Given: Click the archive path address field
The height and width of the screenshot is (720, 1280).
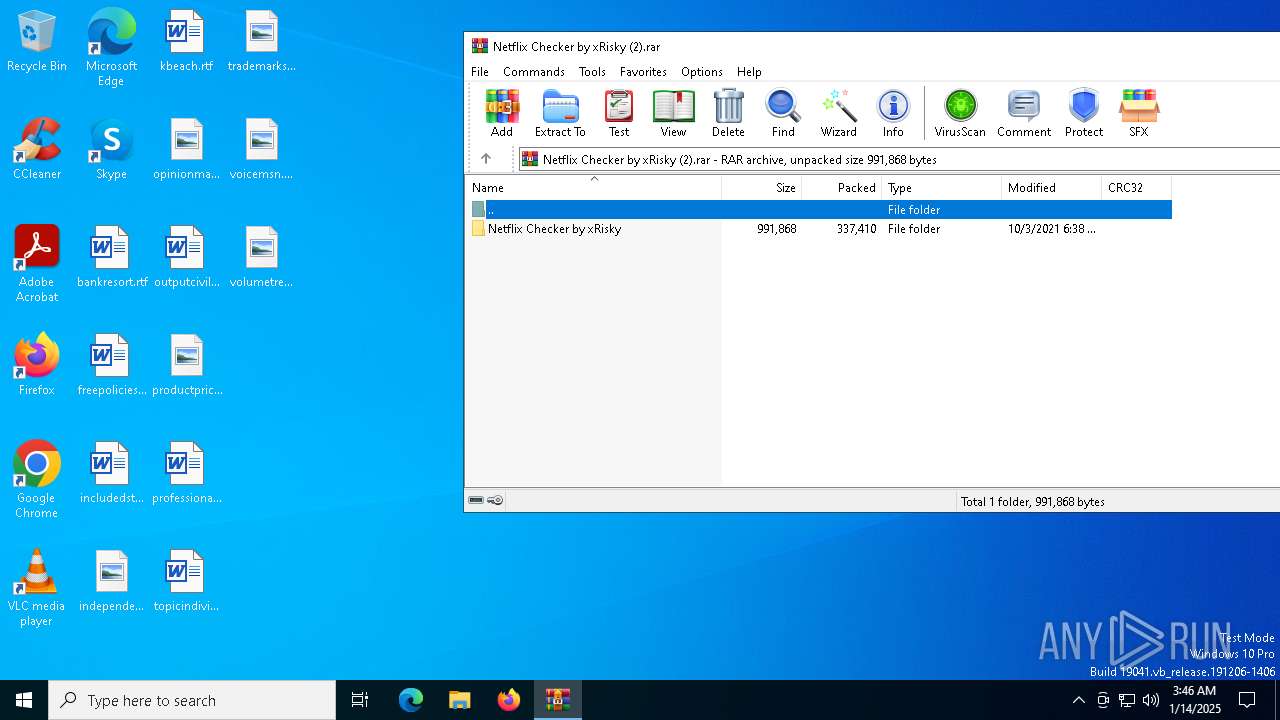Looking at the screenshot, I should [x=898, y=159].
